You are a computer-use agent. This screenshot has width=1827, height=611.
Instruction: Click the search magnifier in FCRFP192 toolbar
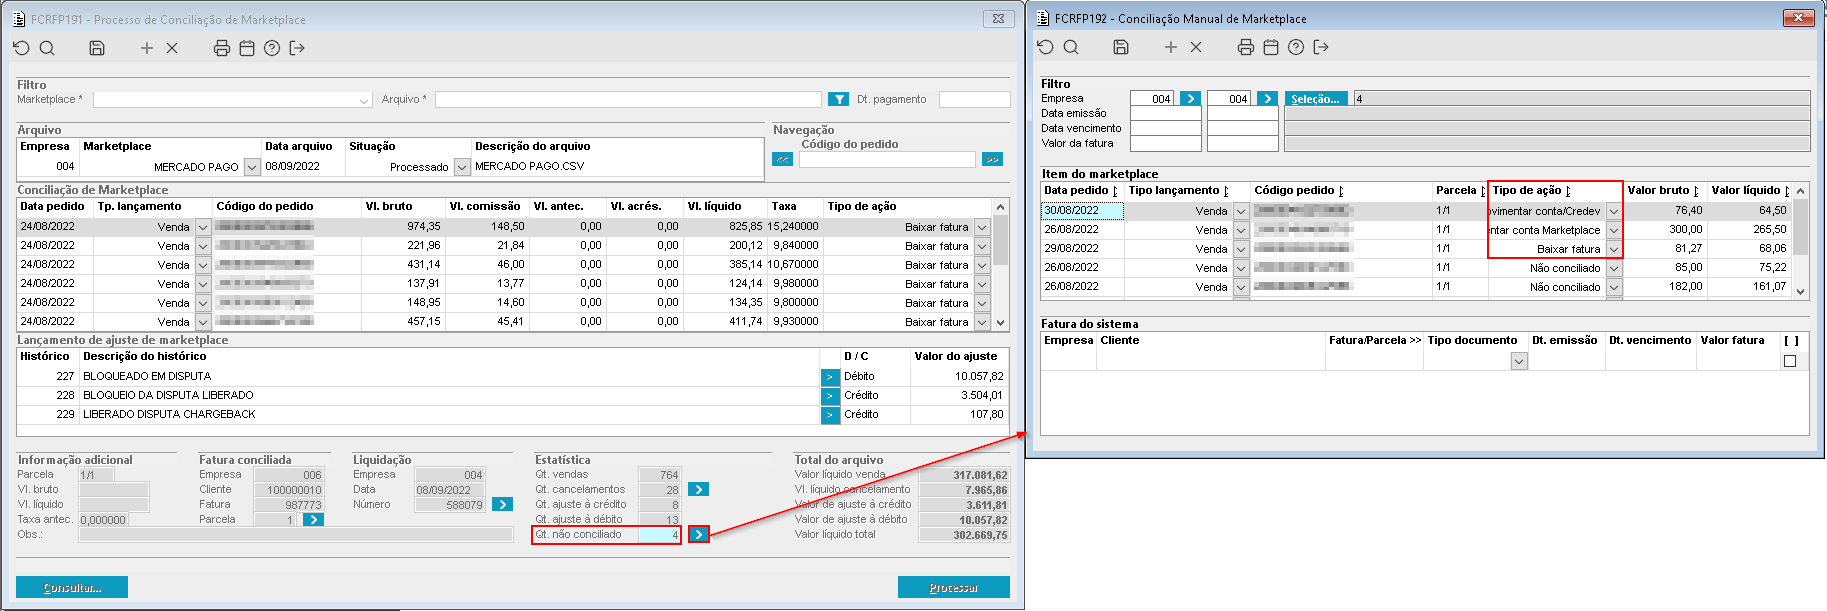pyautogui.click(x=1071, y=47)
